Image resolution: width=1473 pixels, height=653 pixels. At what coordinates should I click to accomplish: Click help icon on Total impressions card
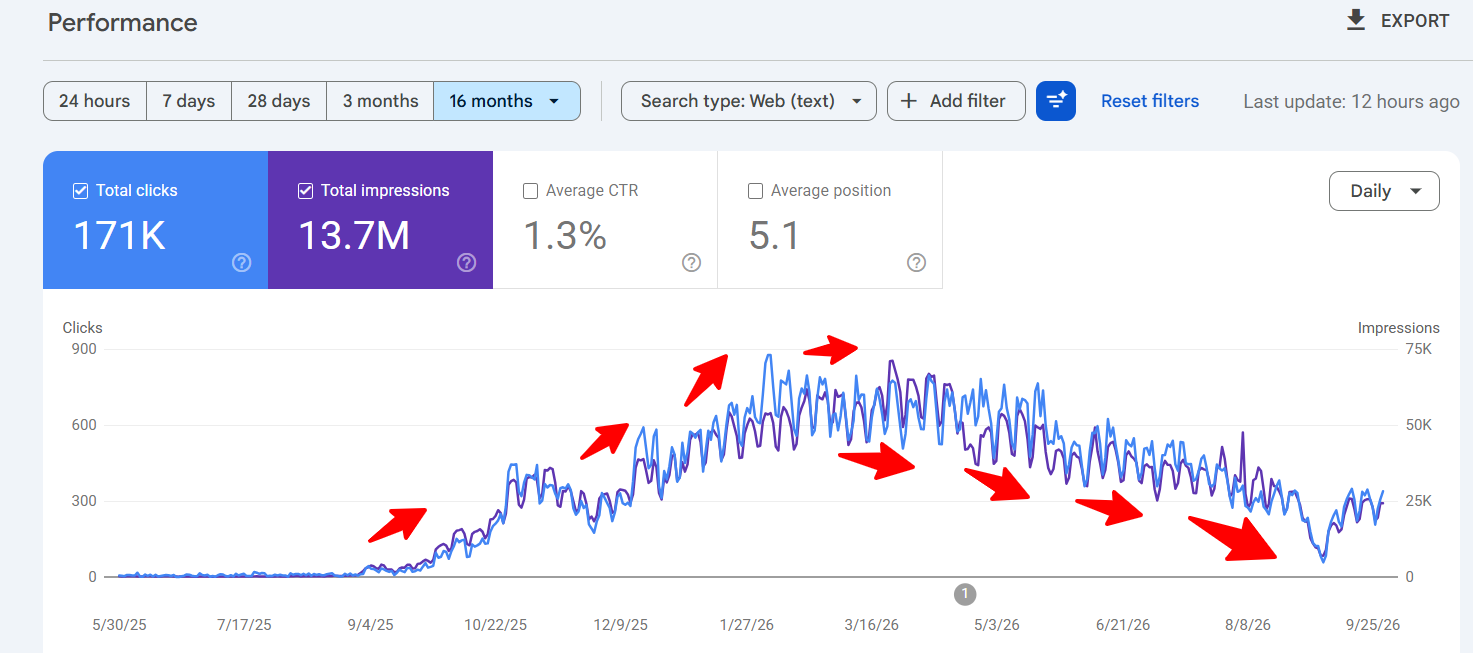(467, 263)
